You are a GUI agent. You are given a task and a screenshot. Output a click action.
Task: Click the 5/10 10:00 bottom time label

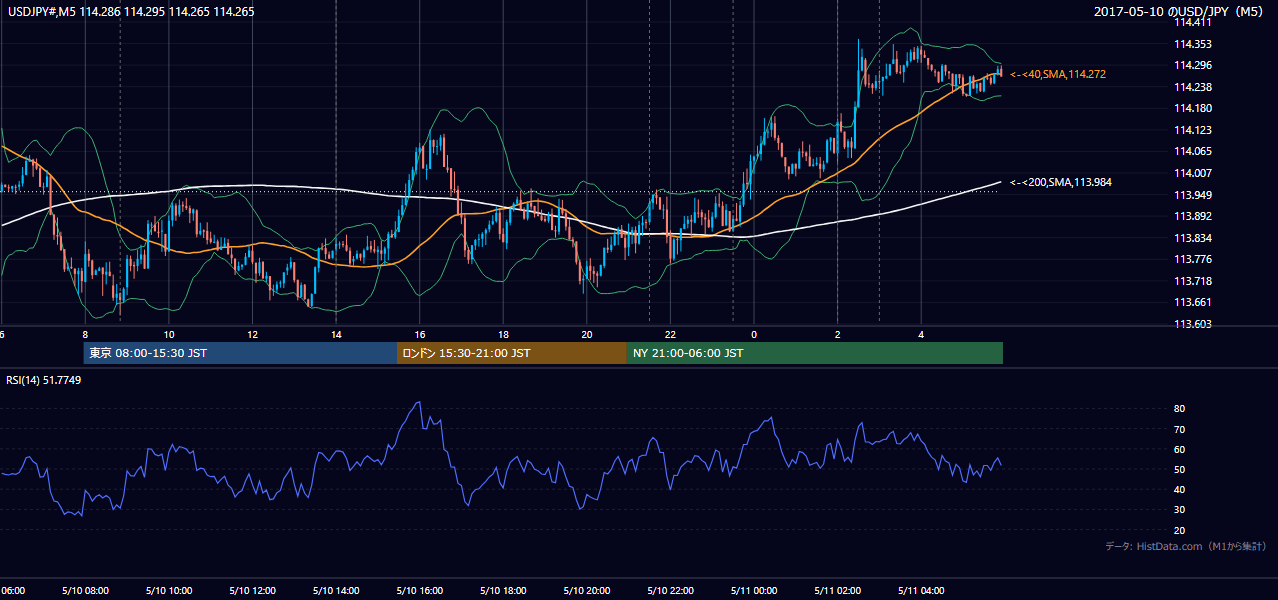tap(167, 591)
